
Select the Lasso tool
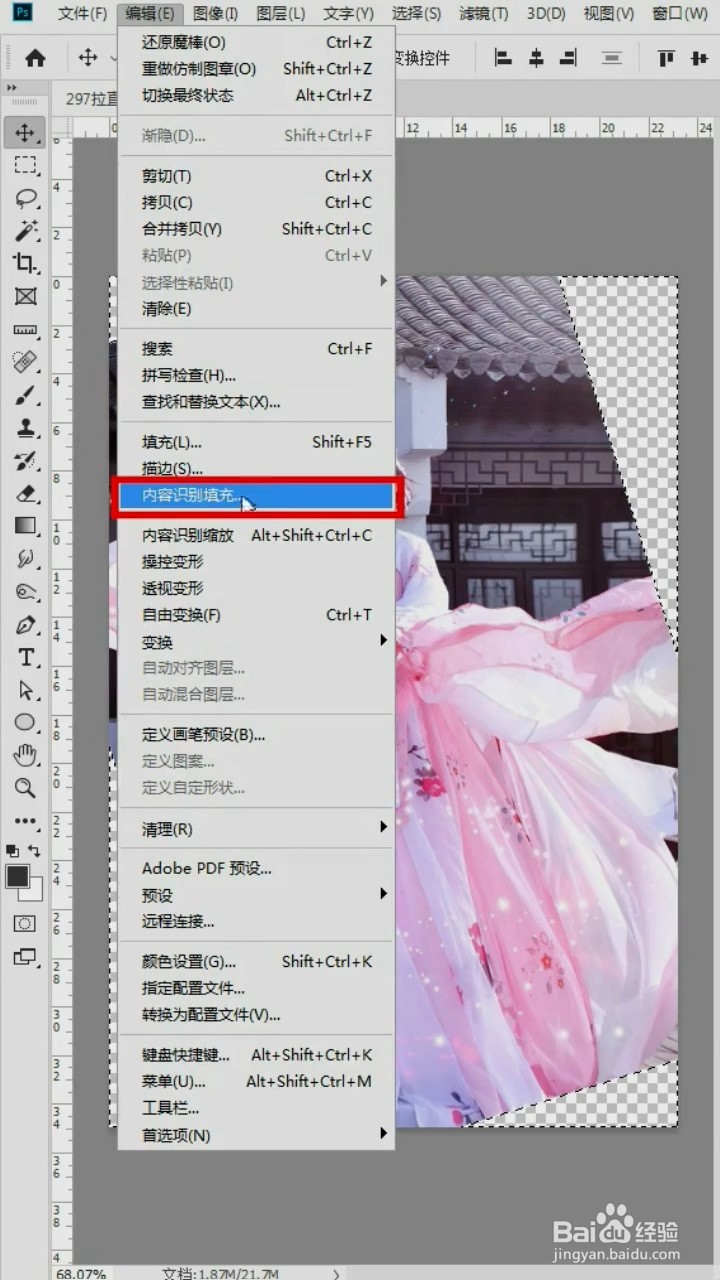[x=25, y=198]
